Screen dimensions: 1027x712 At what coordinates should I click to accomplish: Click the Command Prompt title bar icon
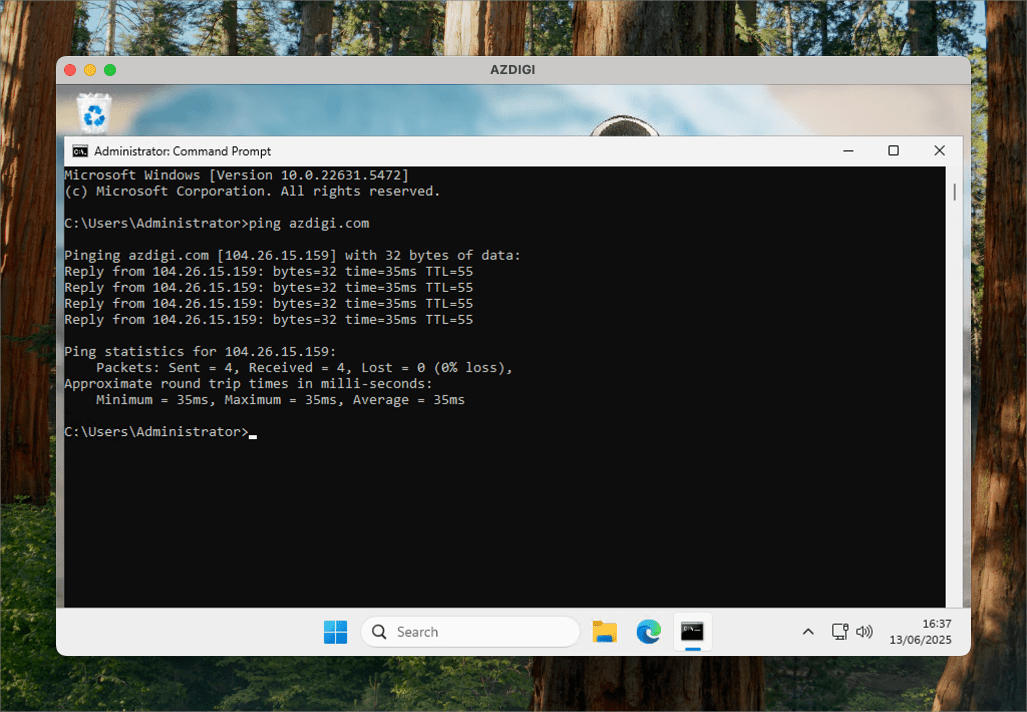pos(80,151)
